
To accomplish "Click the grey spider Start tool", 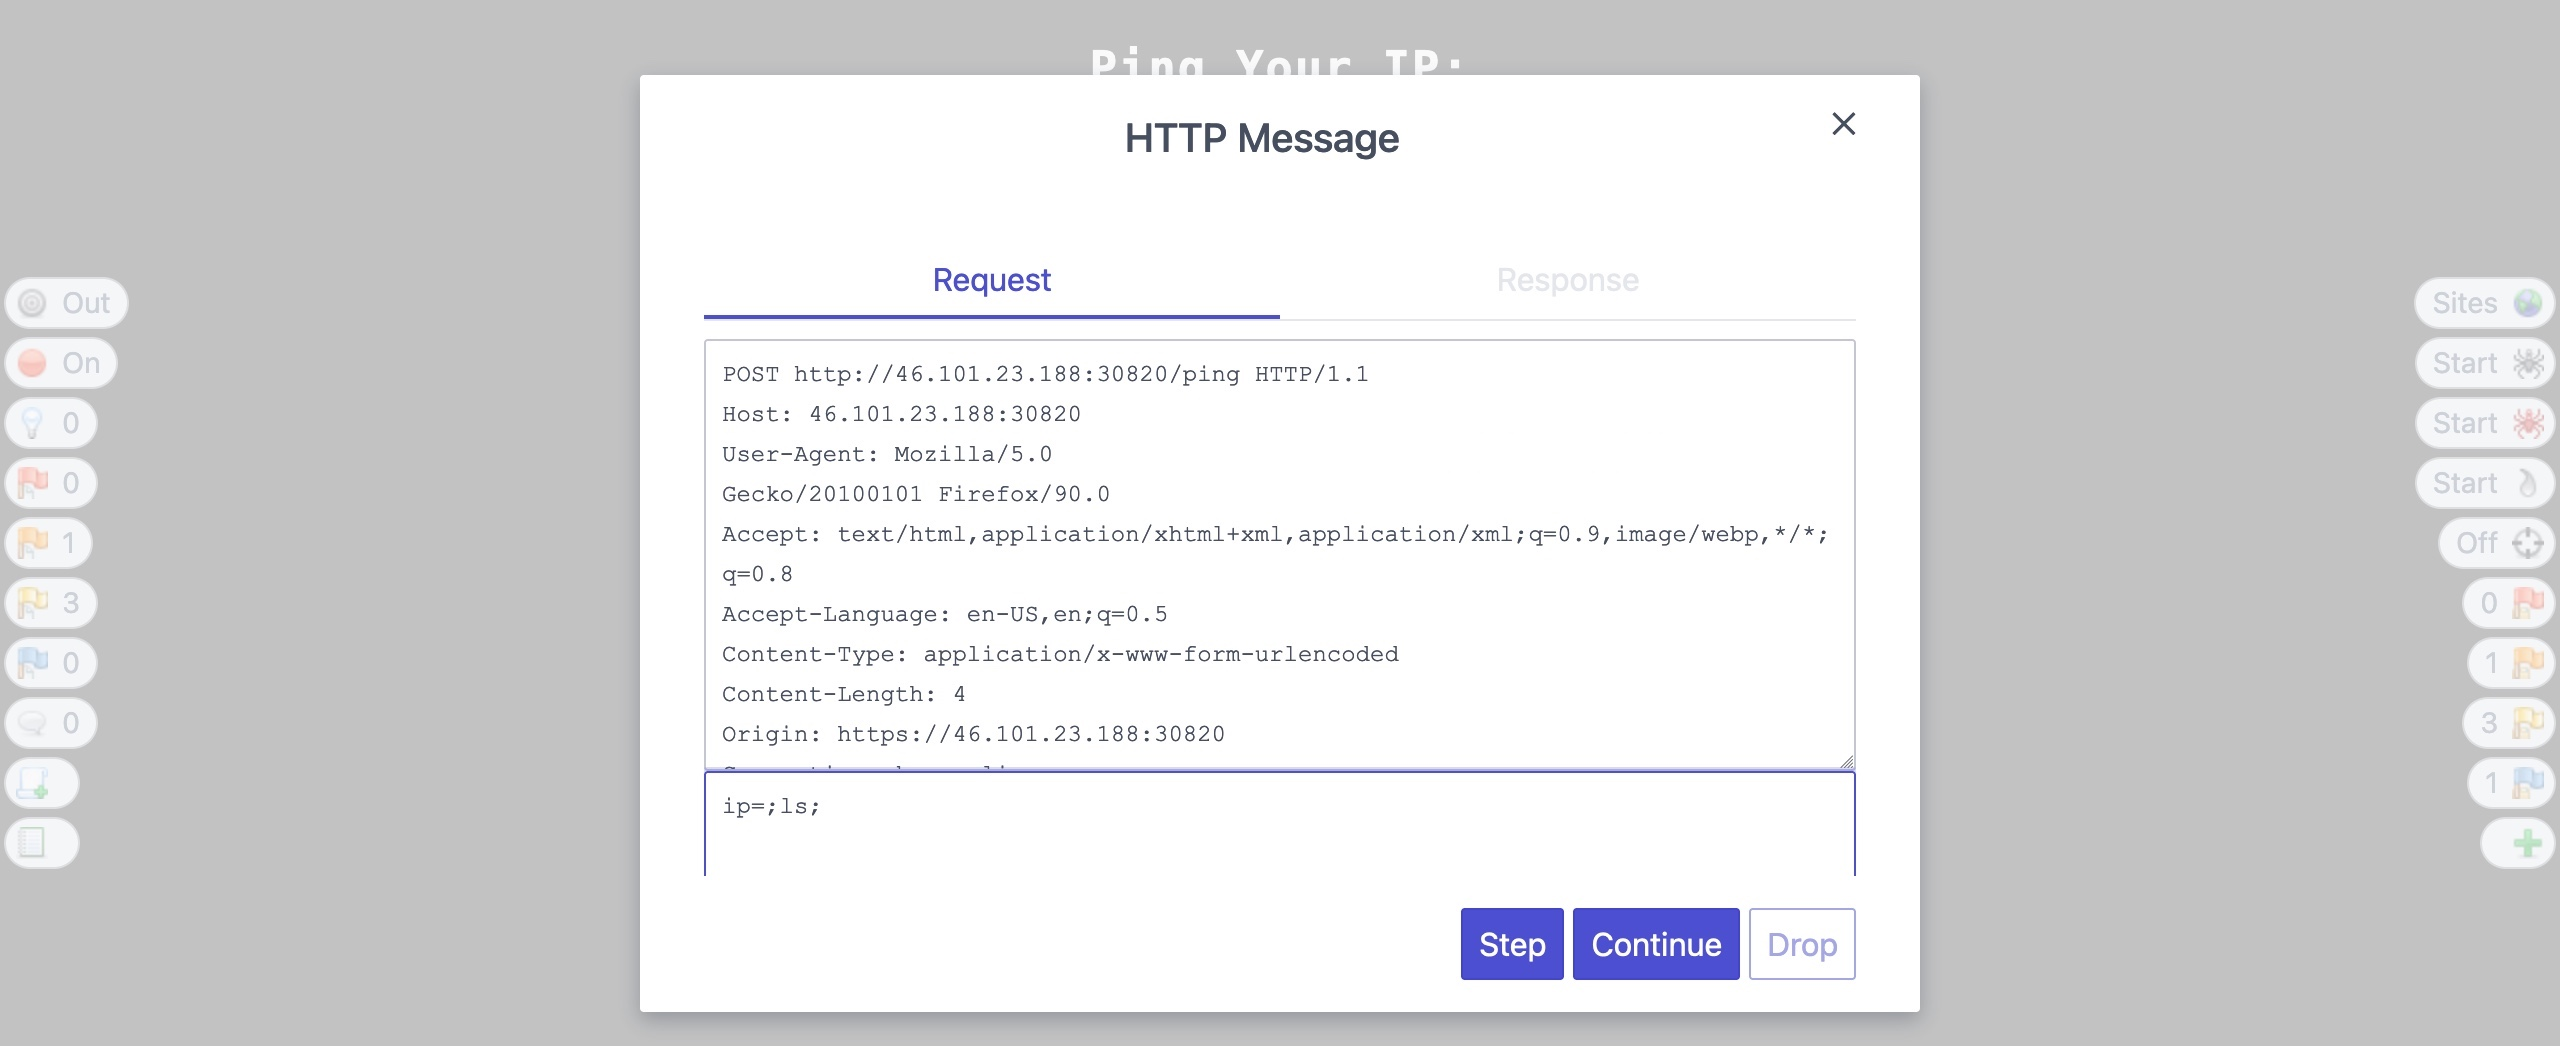I will pyautogui.click(x=2486, y=363).
